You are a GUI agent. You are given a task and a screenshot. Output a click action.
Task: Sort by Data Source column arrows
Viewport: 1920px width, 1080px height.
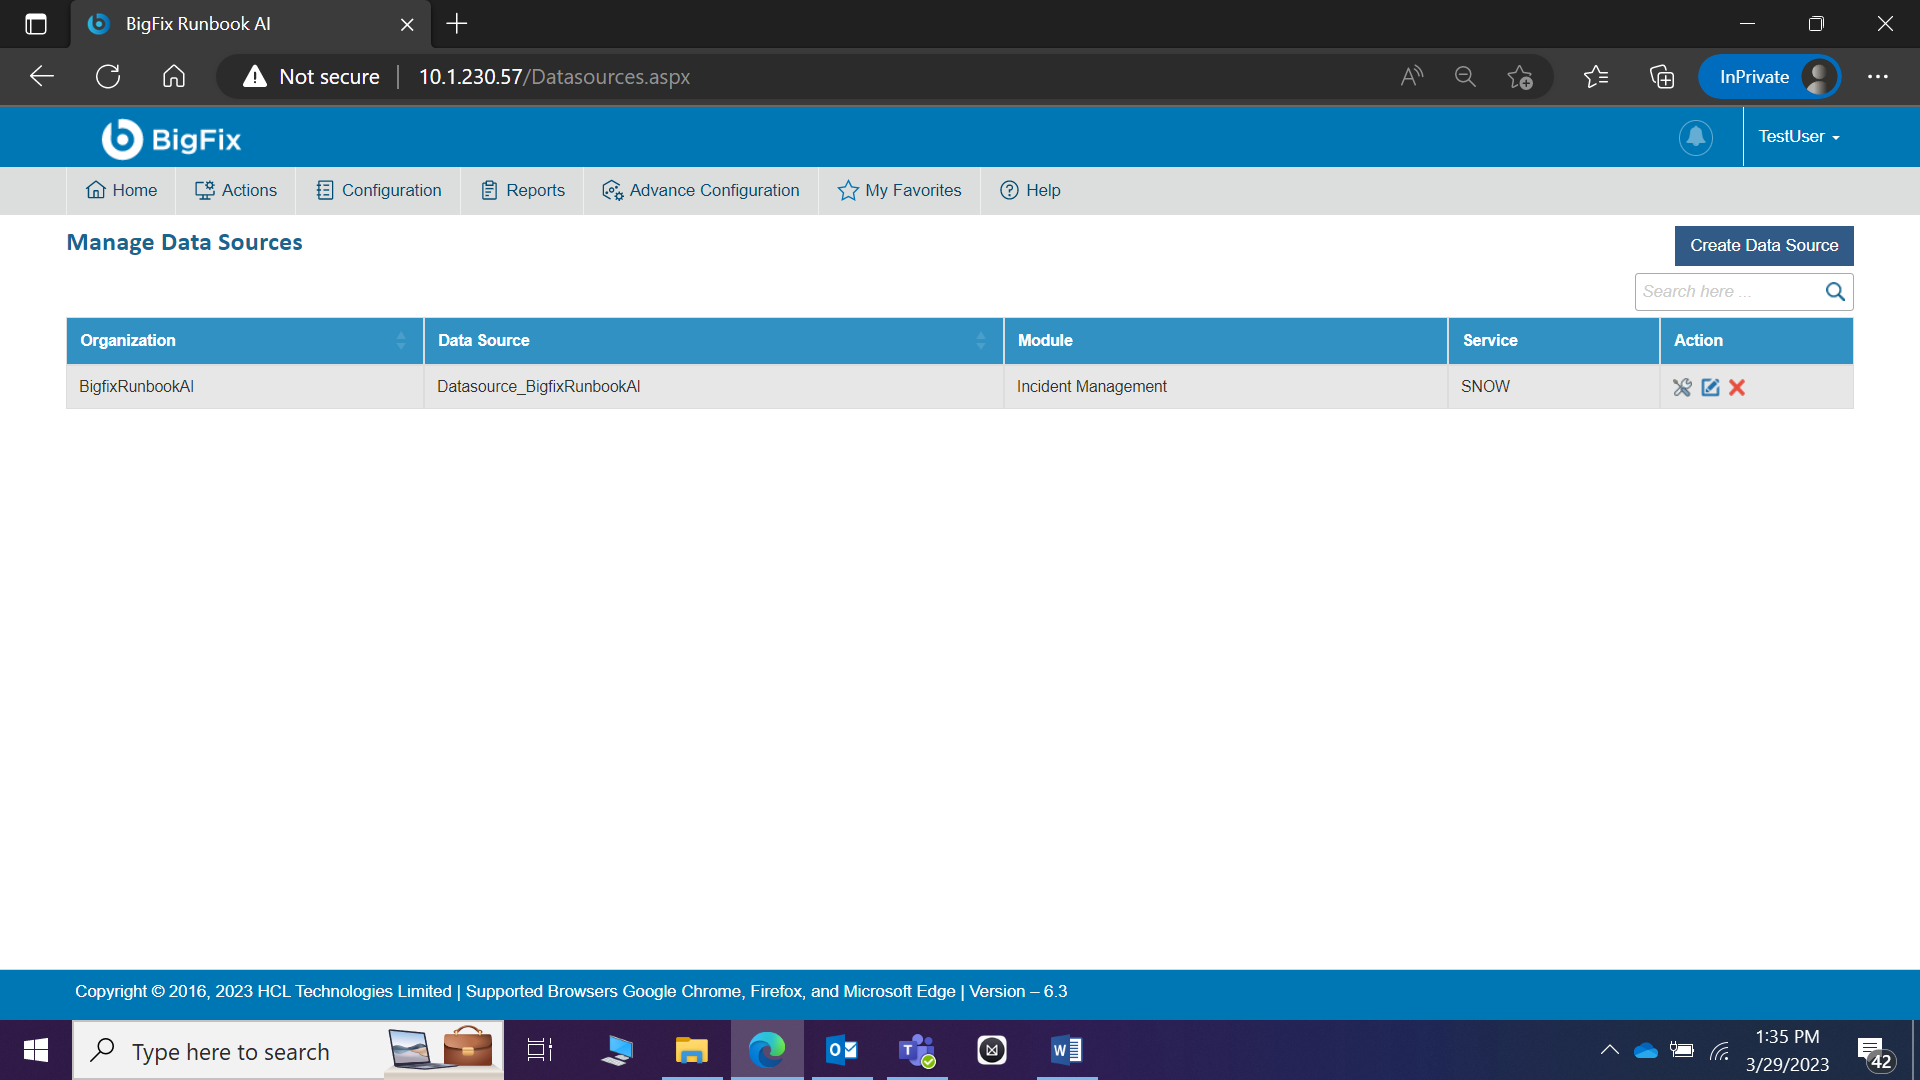pyautogui.click(x=981, y=341)
